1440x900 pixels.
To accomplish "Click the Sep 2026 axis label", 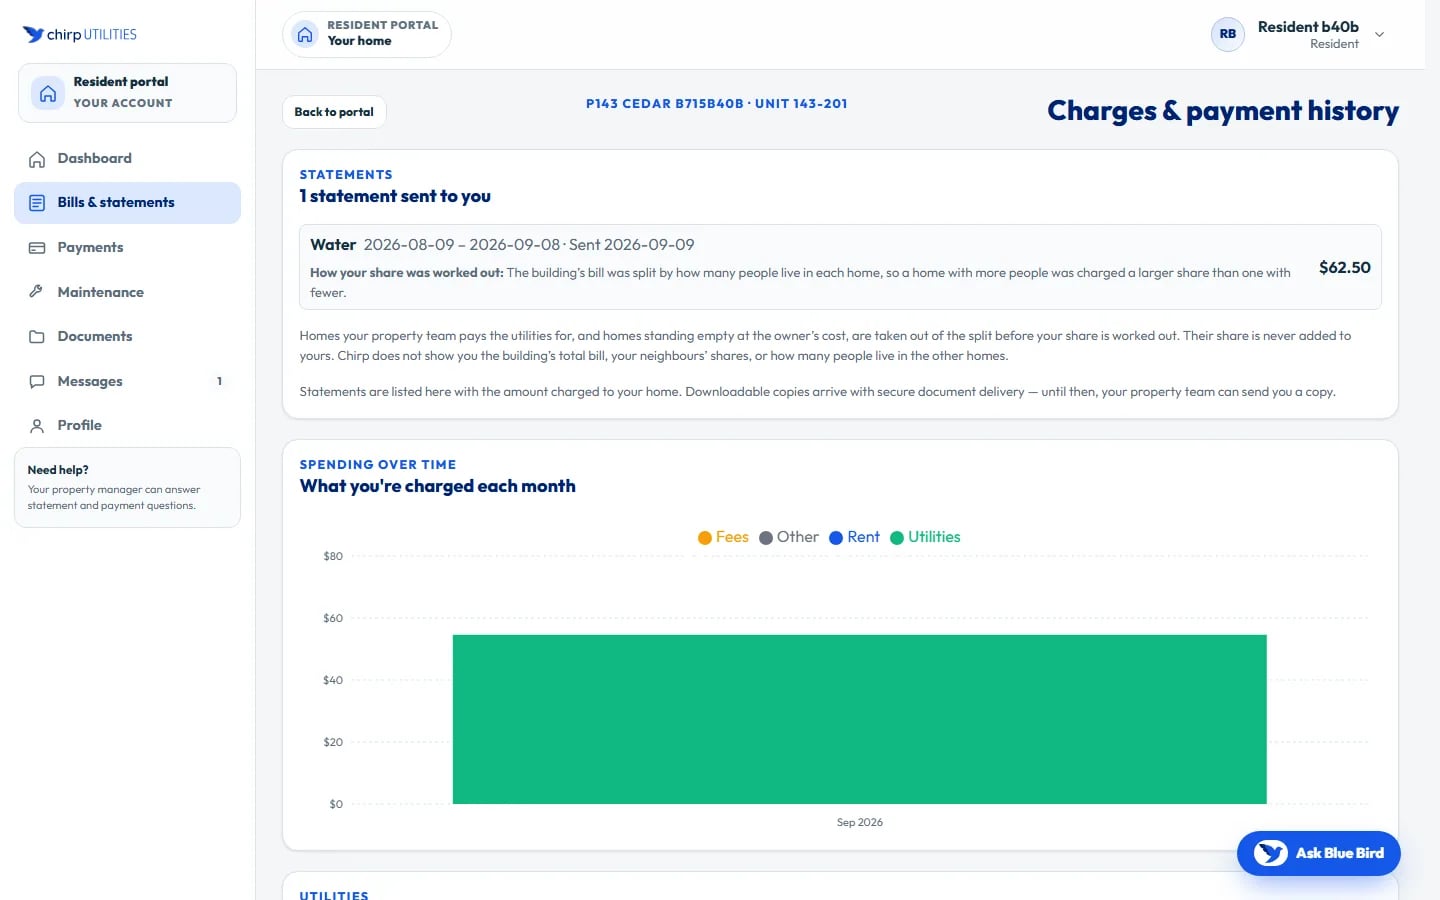I will click(x=860, y=822).
